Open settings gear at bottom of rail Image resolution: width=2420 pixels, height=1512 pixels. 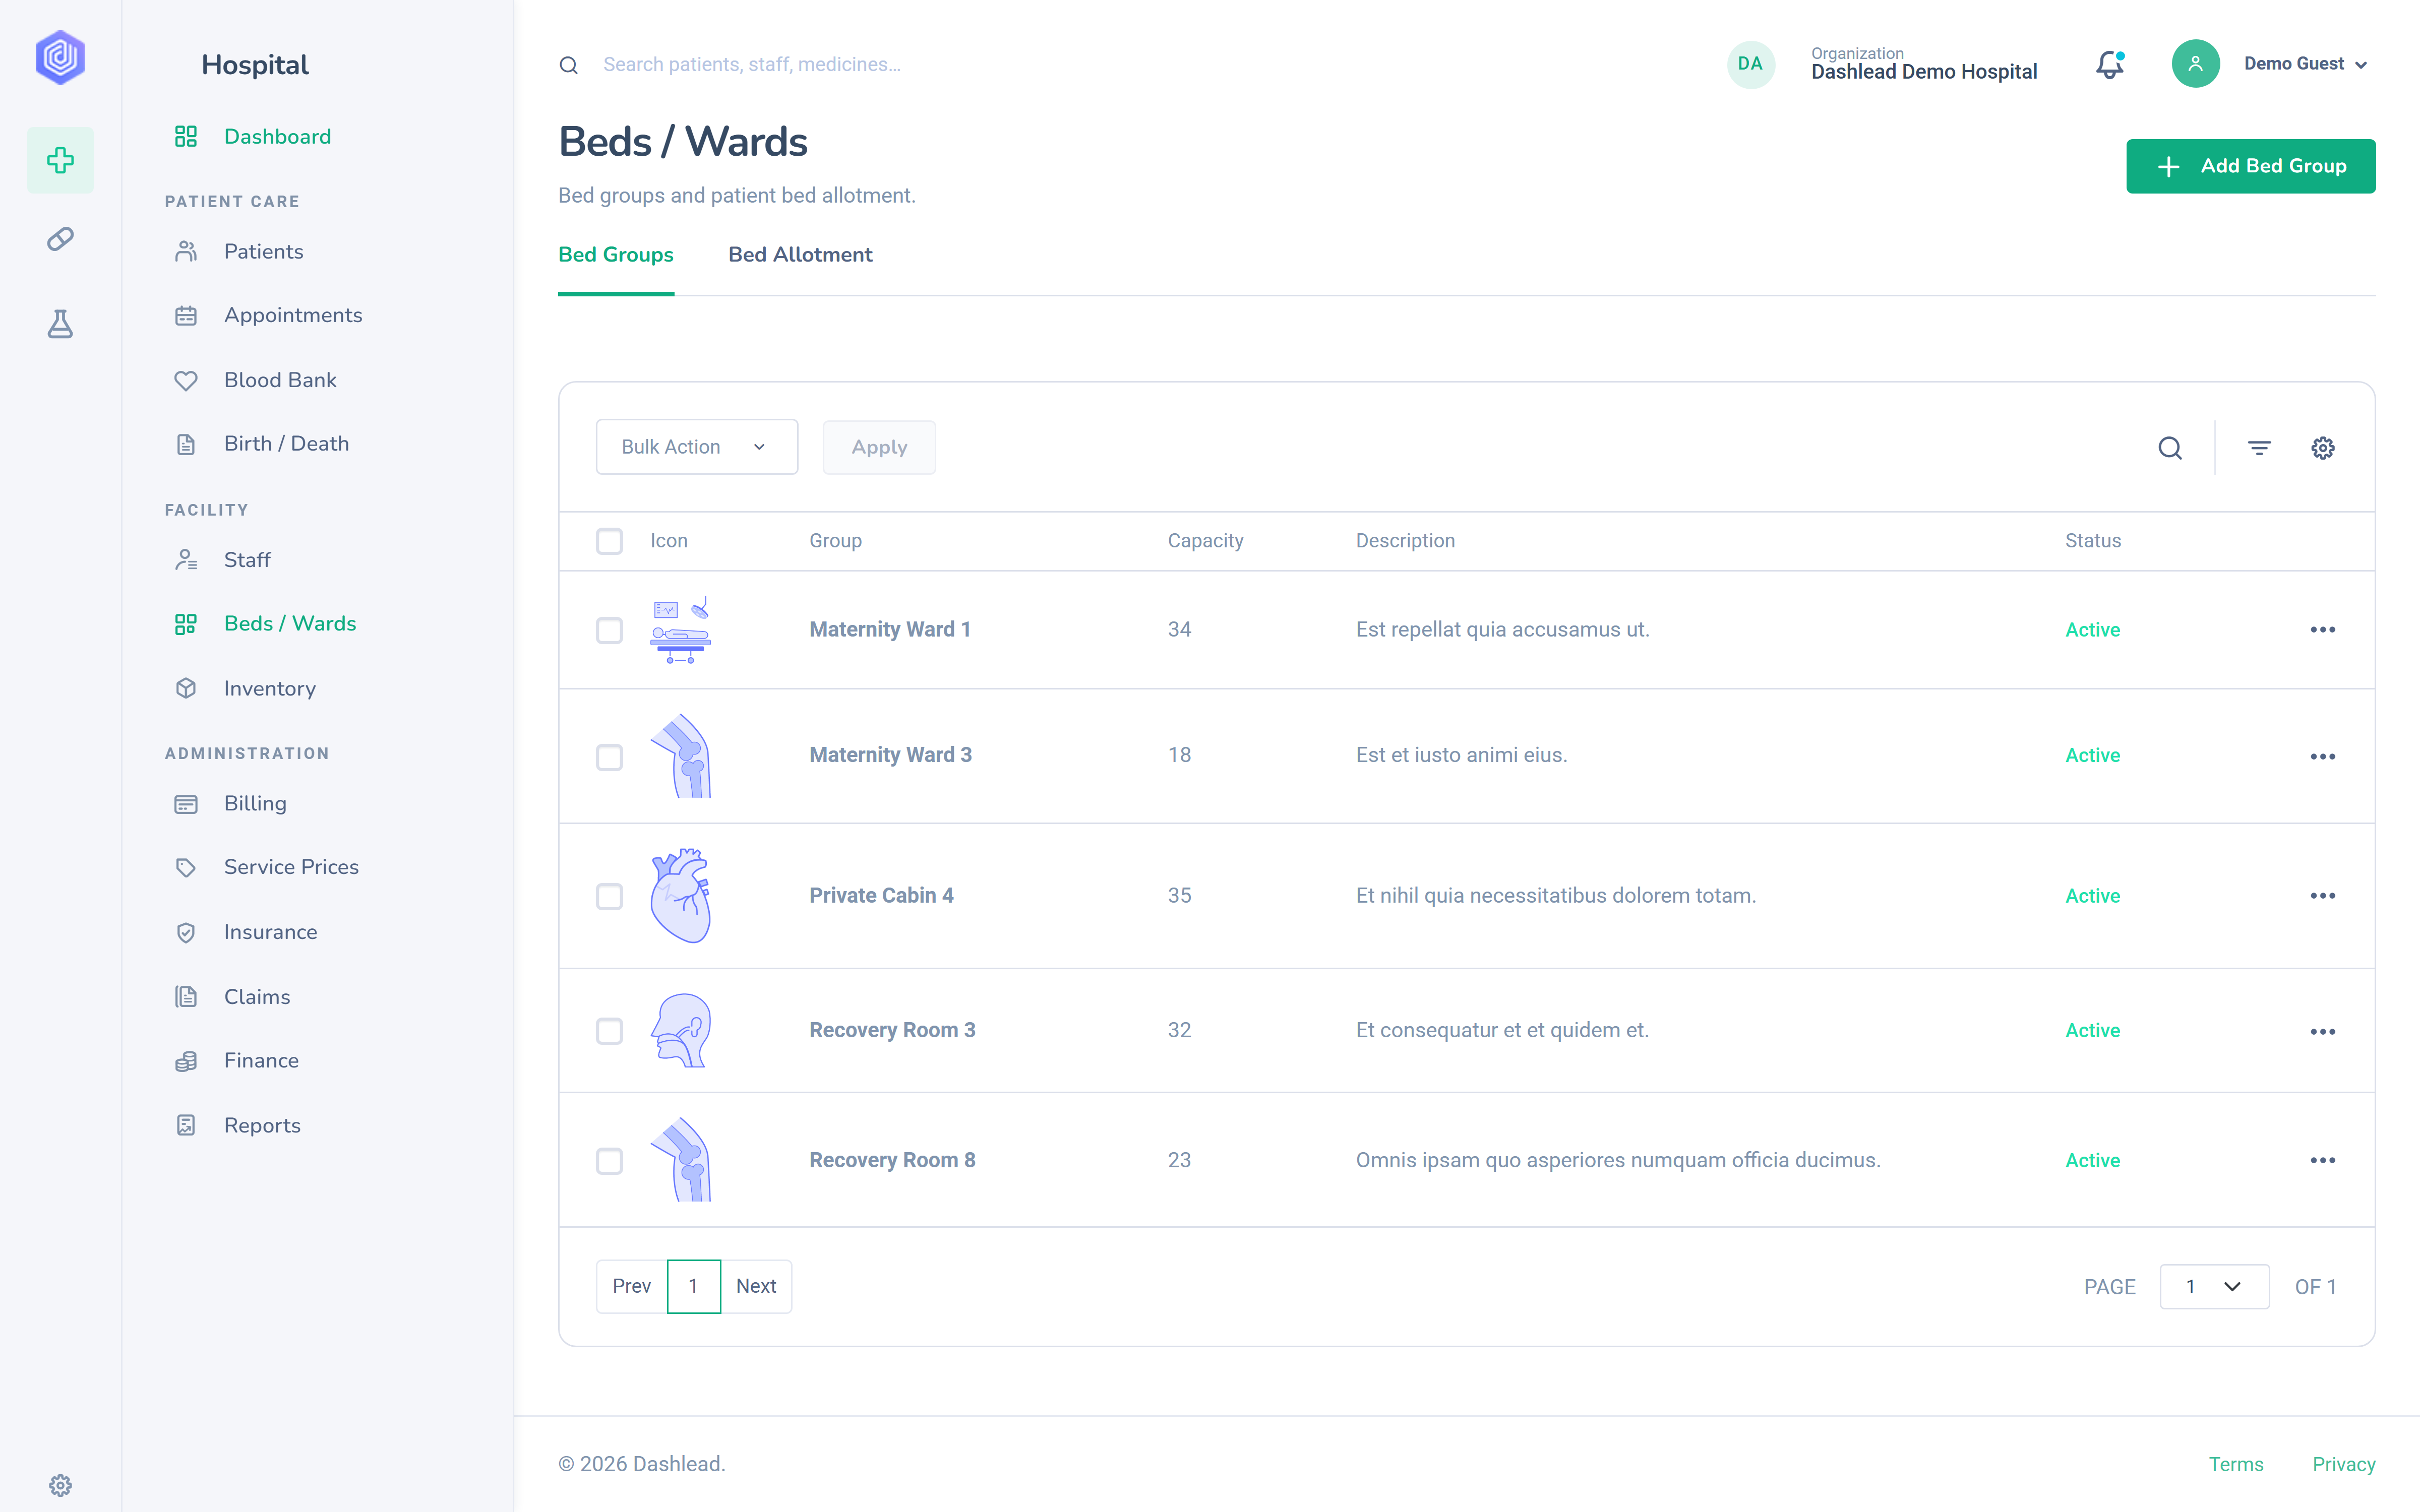tap(60, 1485)
